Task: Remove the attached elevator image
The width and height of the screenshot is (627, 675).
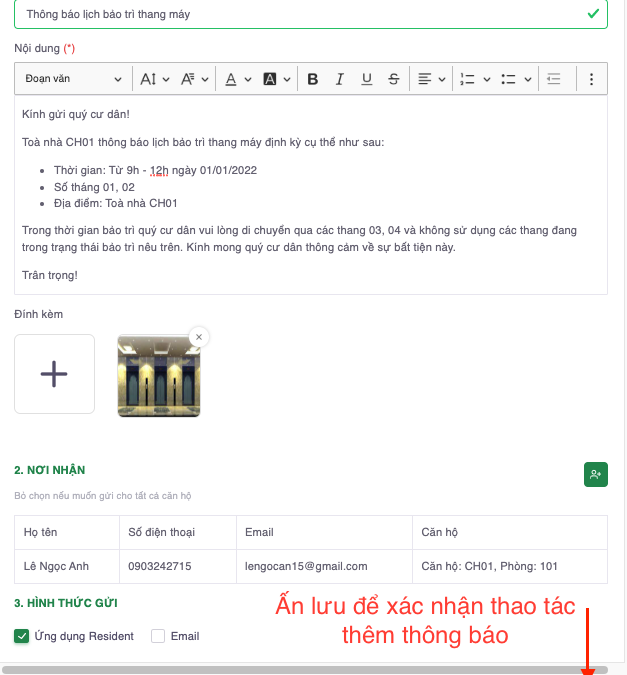Action: [x=199, y=337]
